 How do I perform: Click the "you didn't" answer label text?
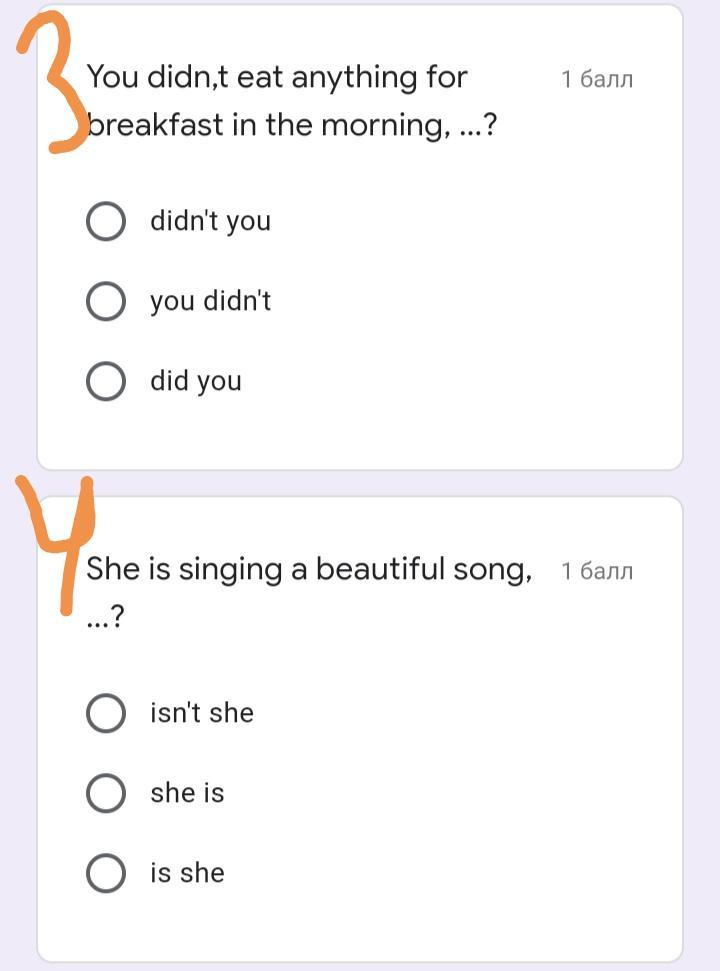(210, 302)
